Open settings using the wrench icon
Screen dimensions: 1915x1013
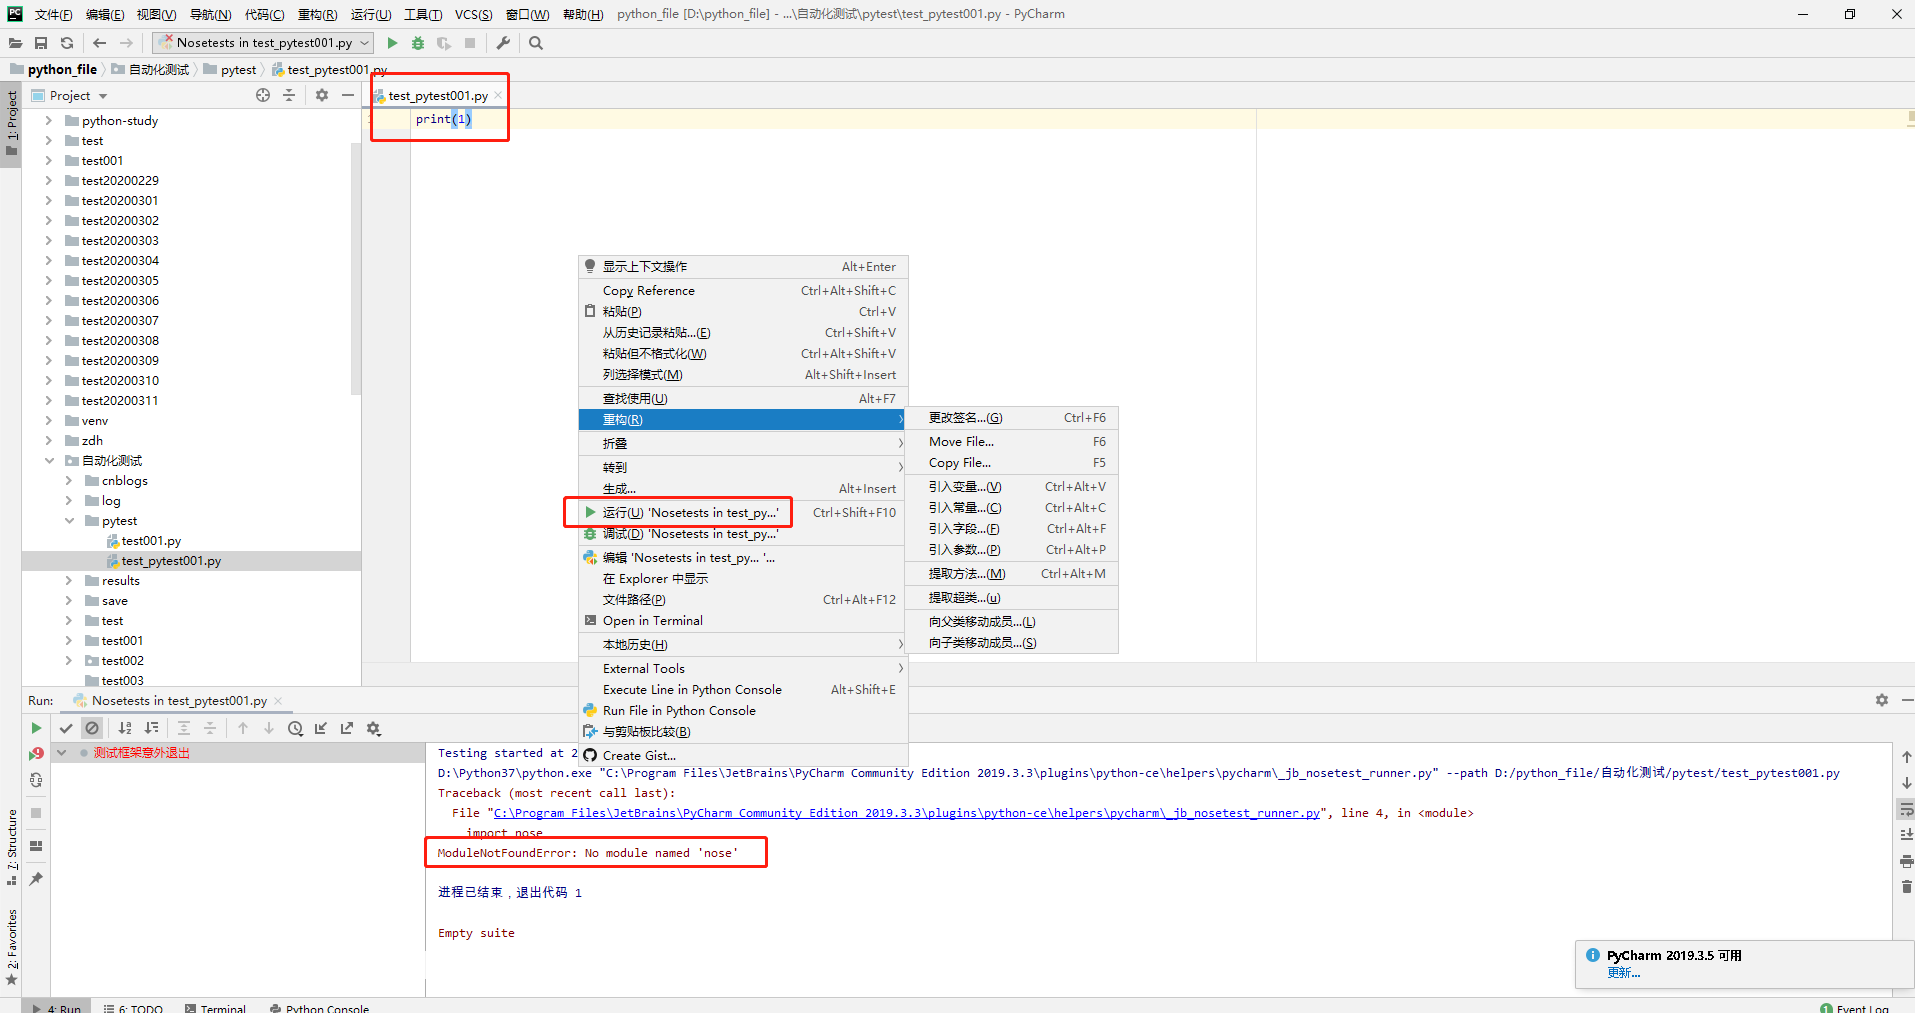coord(503,43)
